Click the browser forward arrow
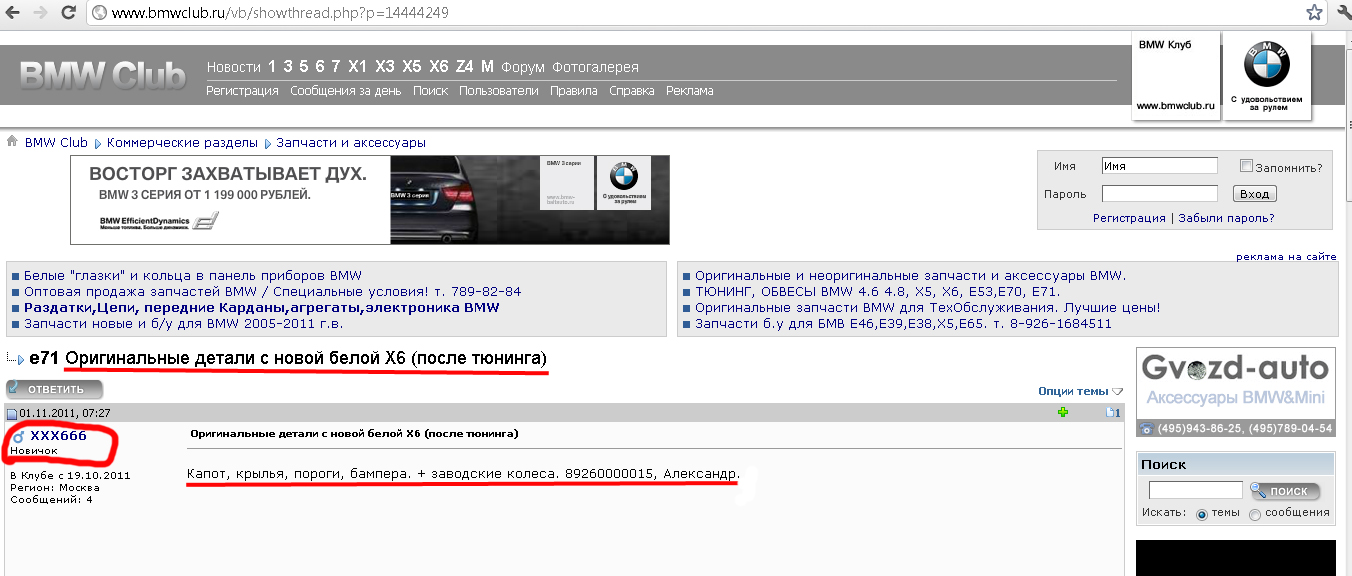This screenshot has width=1352, height=576. click(40, 13)
